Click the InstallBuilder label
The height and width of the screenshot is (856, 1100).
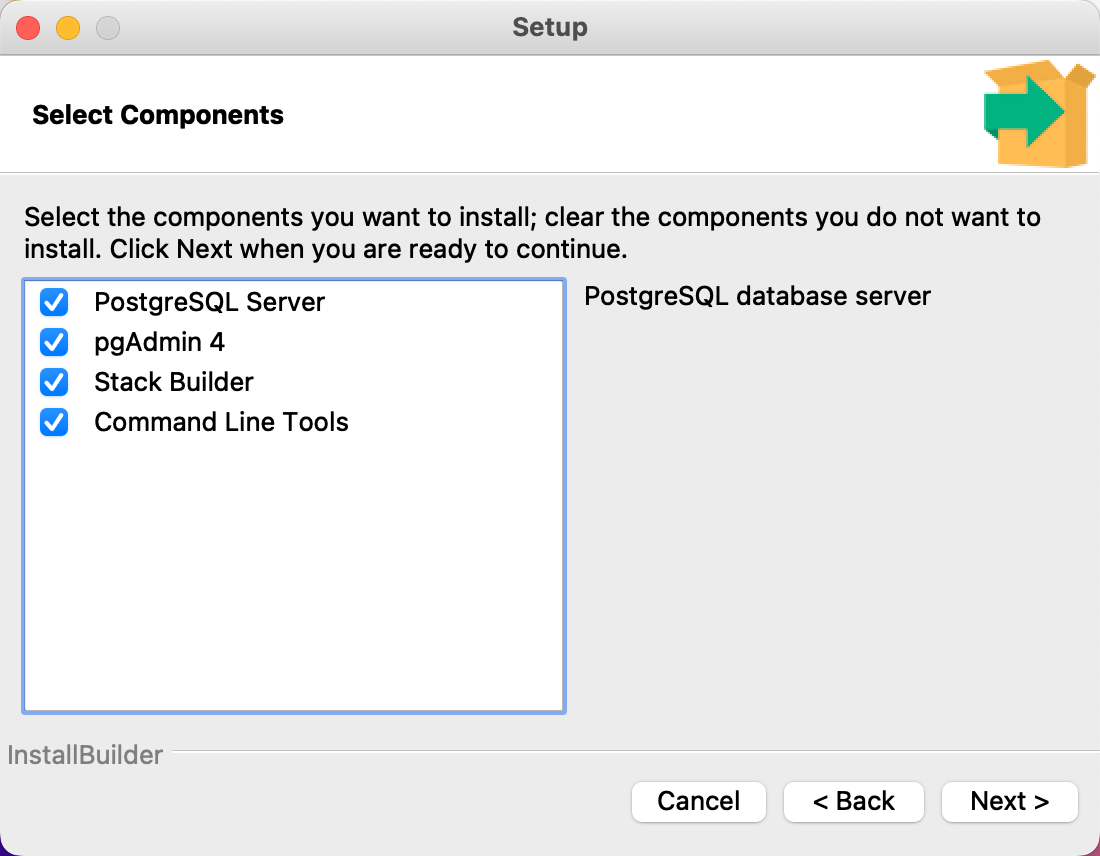coord(85,755)
